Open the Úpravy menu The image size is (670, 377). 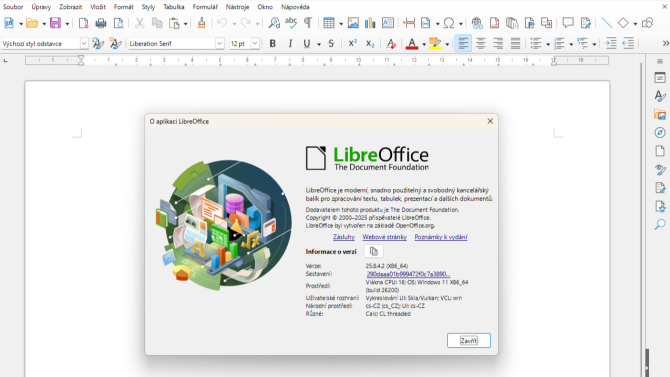[x=41, y=7]
